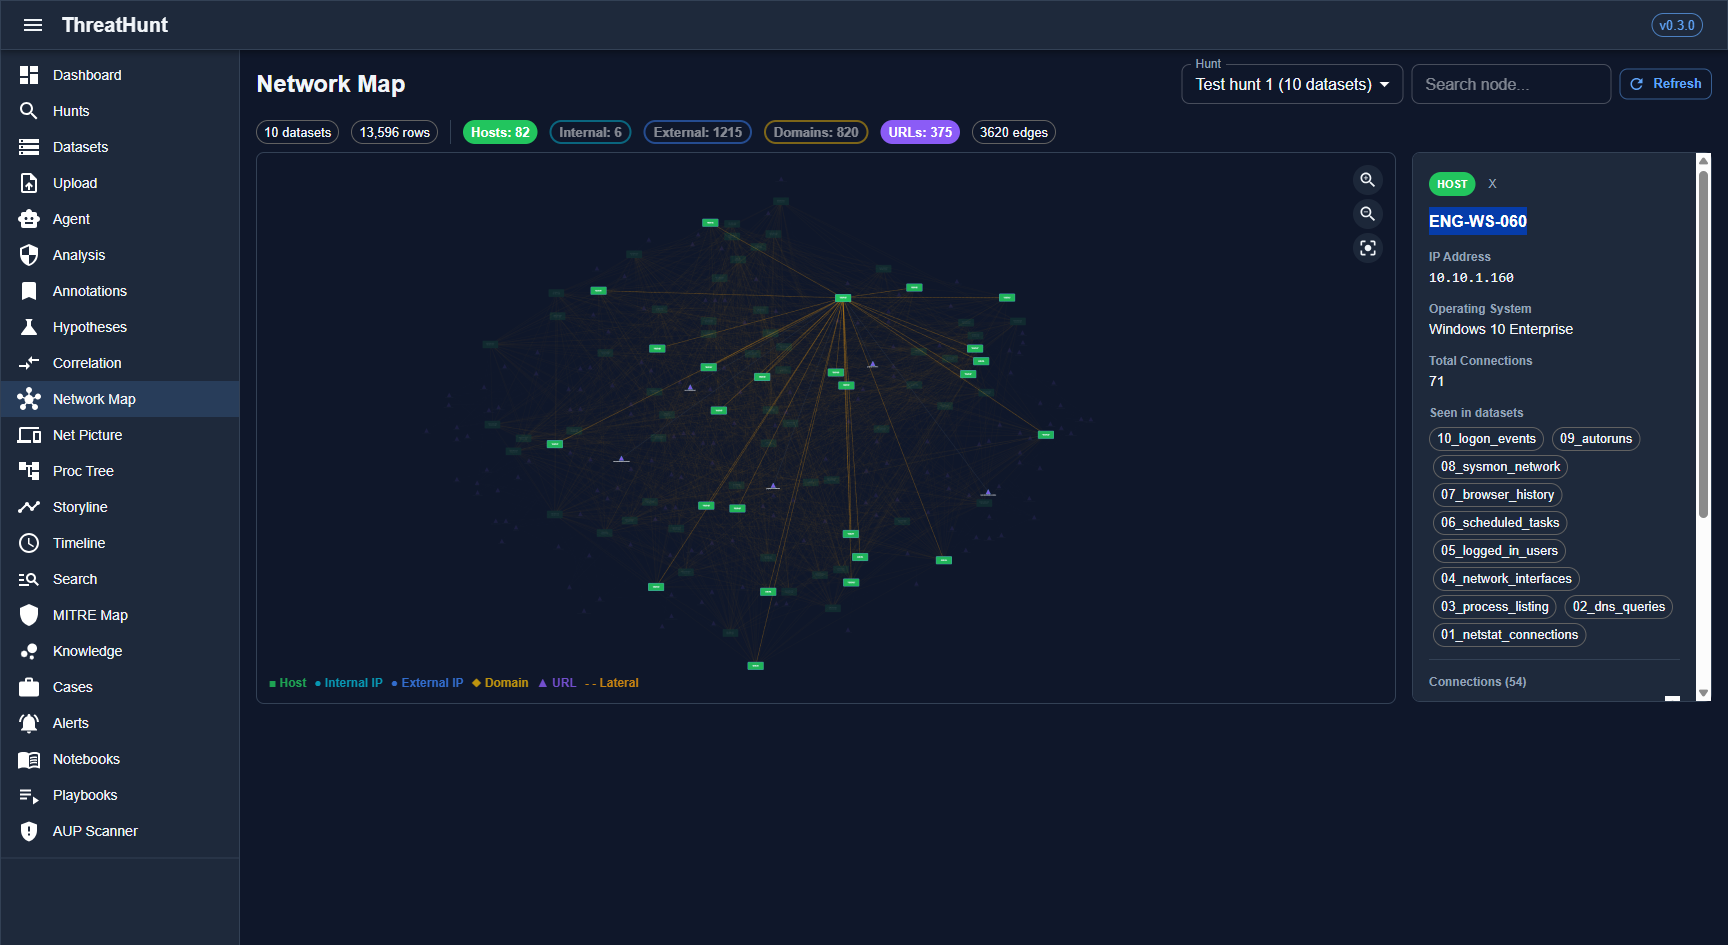This screenshot has height=945, width=1728.
Task: Click the Search node input field
Action: [1510, 85]
